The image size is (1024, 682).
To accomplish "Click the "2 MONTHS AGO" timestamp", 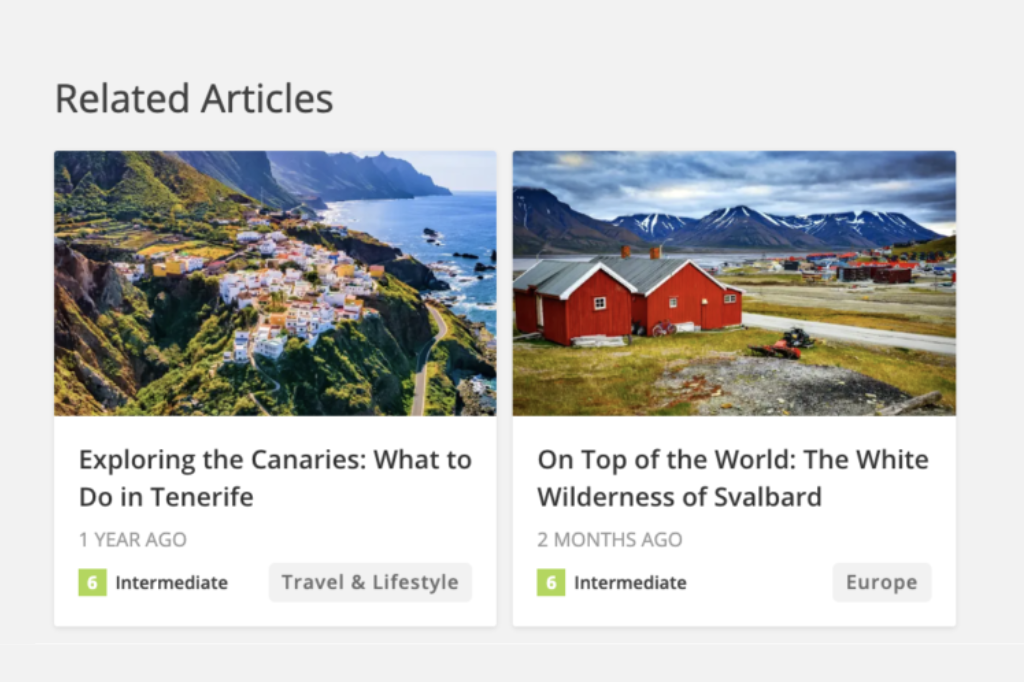I will pos(610,540).
